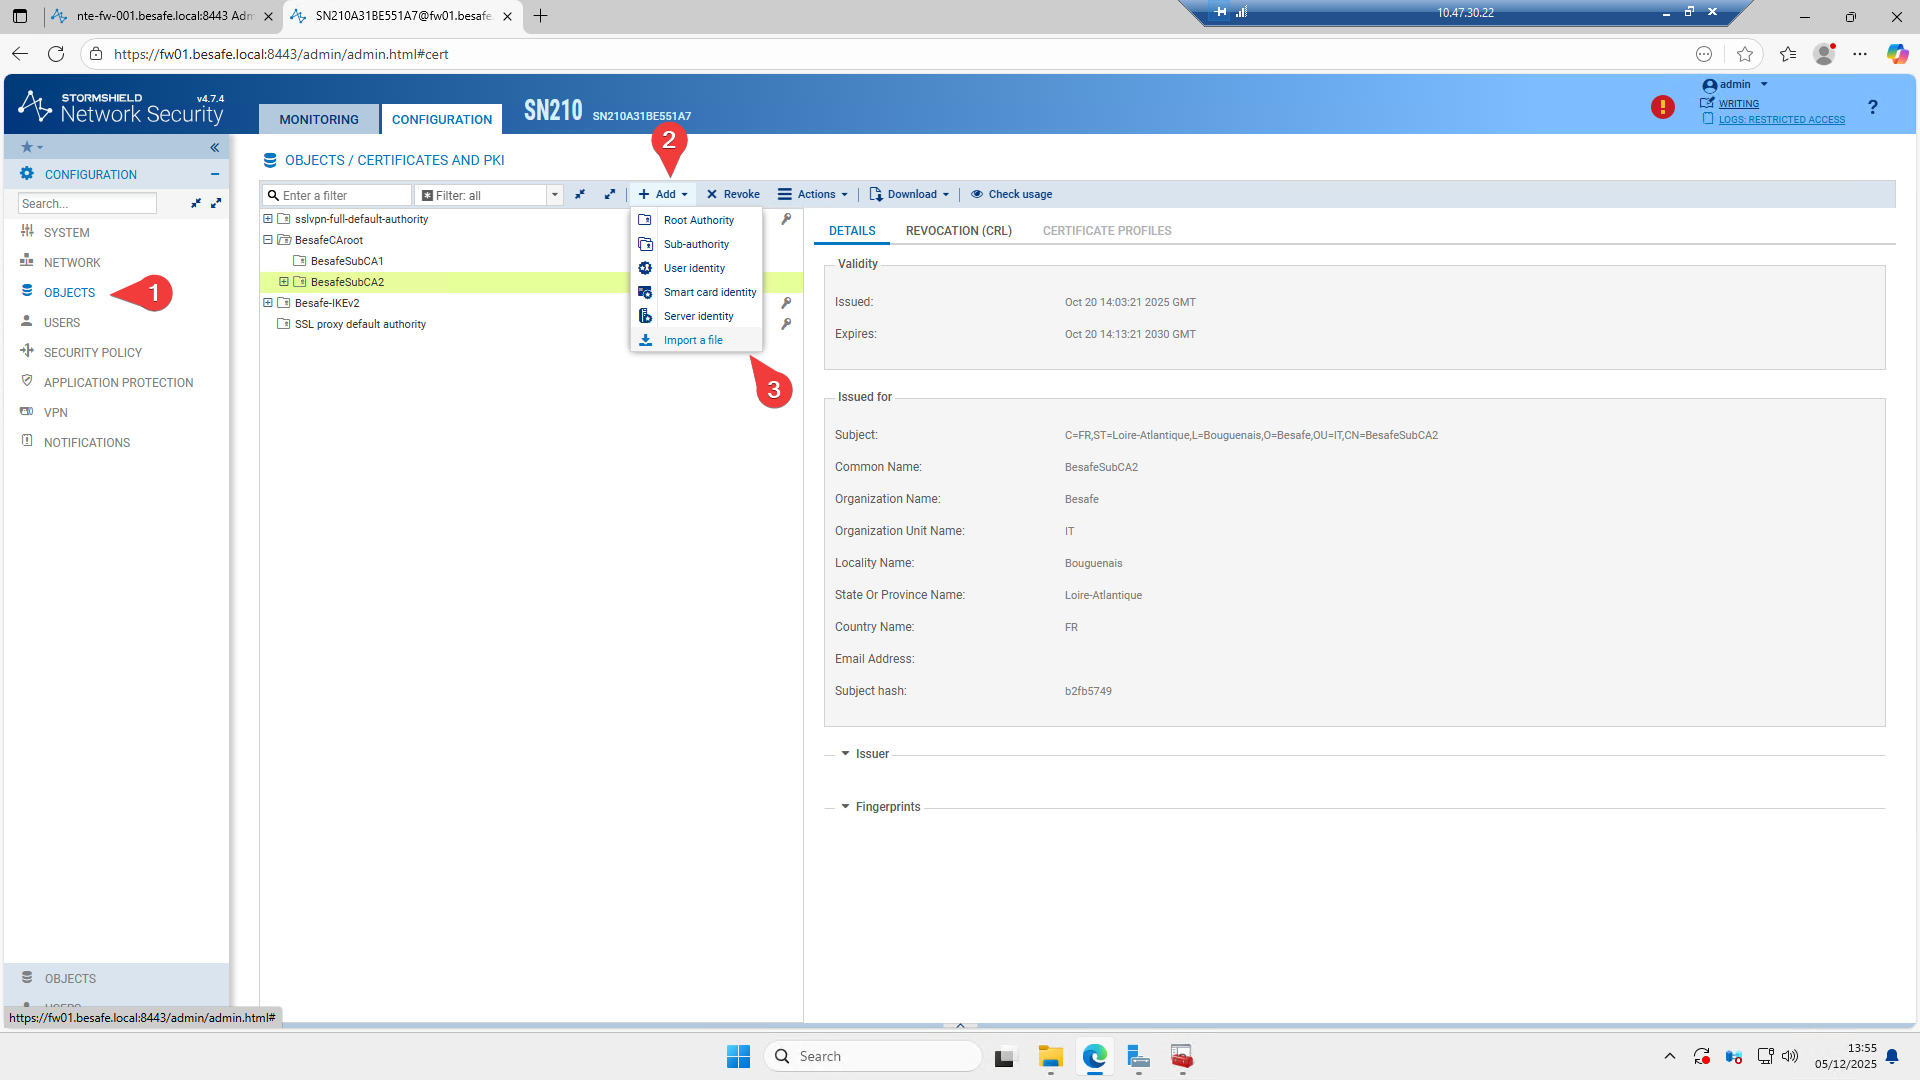Expand the BesafeSubCA2 tree node

[284, 282]
